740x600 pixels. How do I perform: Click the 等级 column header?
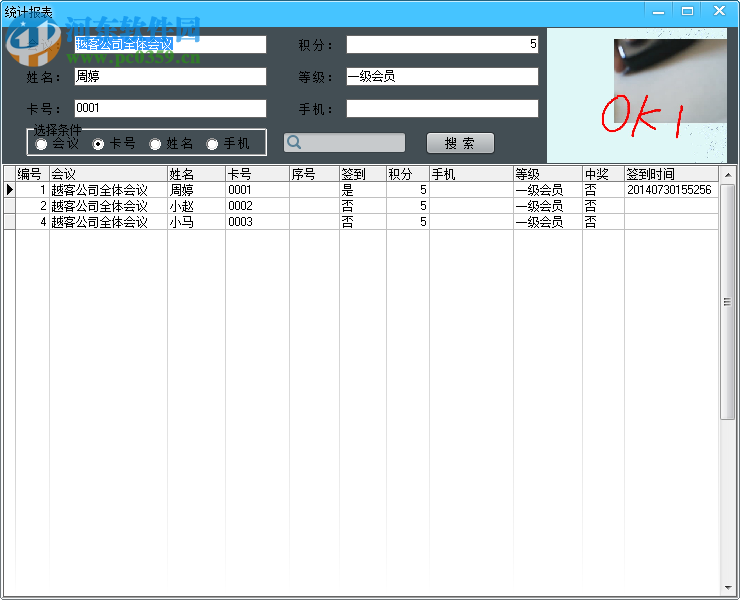pyautogui.click(x=548, y=174)
